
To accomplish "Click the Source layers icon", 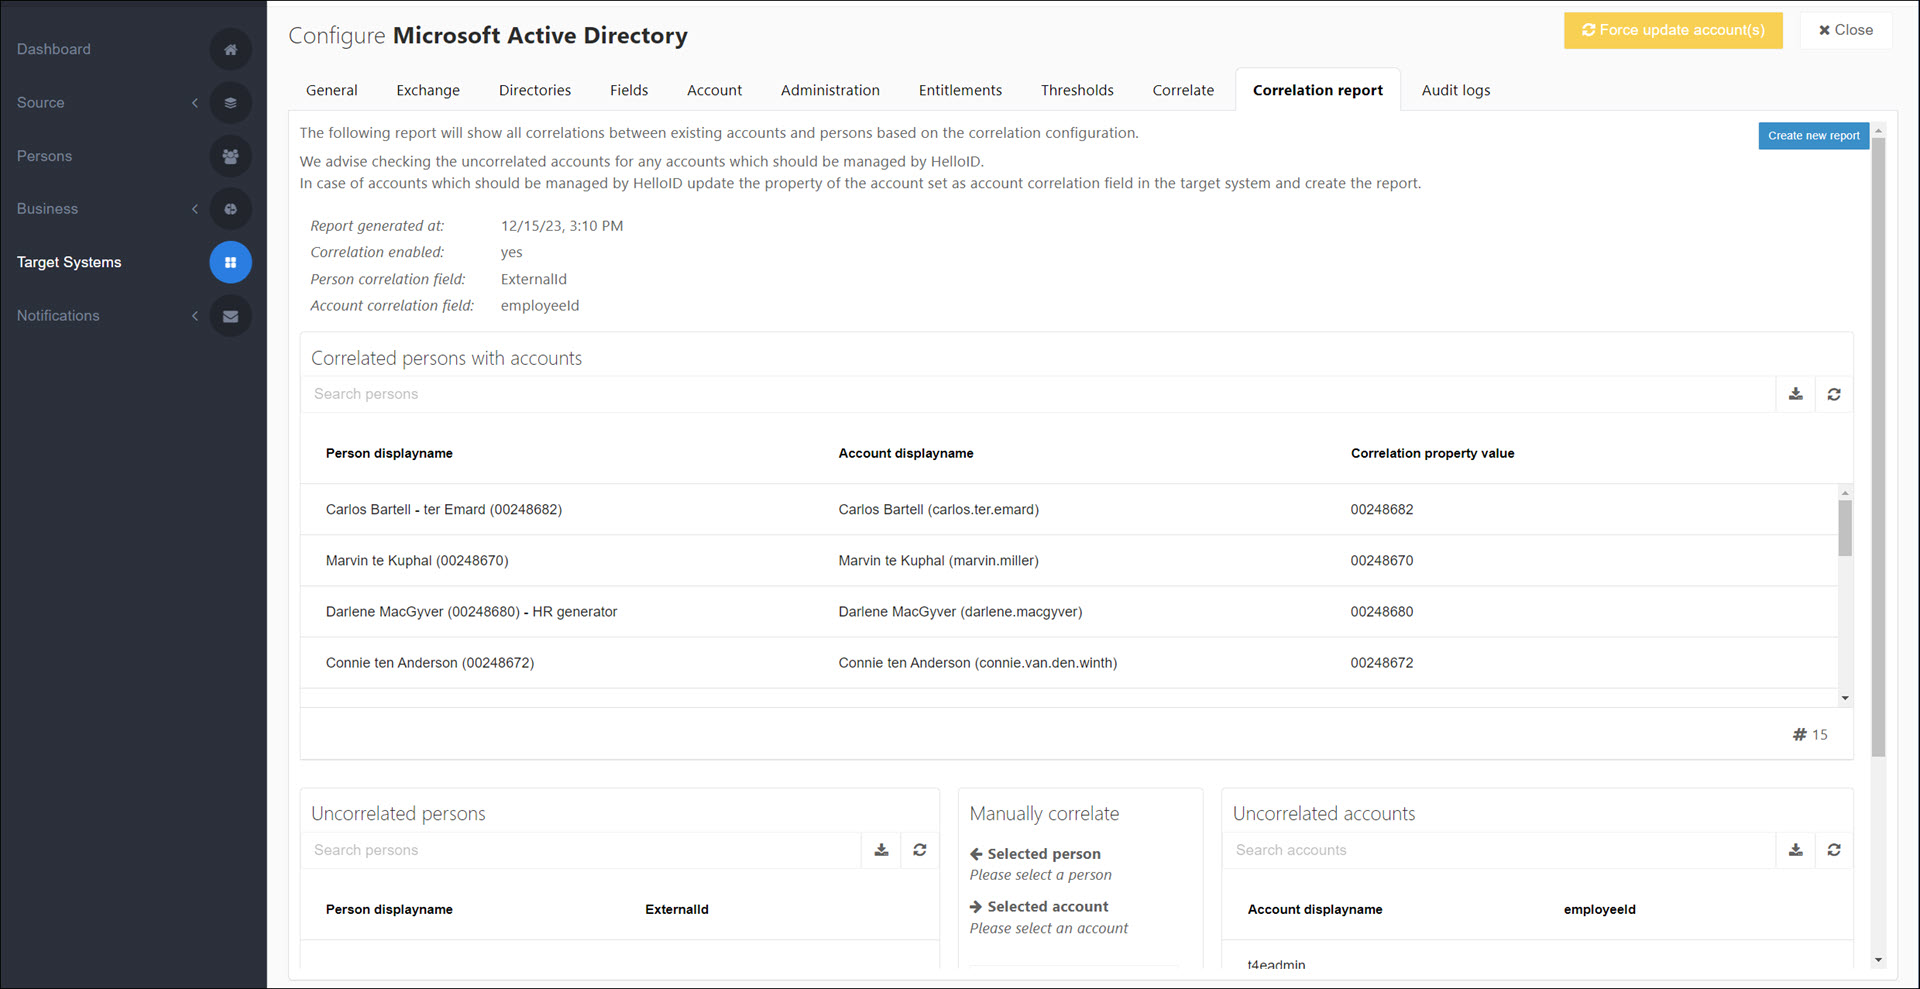I will pyautogui.click(x=230, y=102).
